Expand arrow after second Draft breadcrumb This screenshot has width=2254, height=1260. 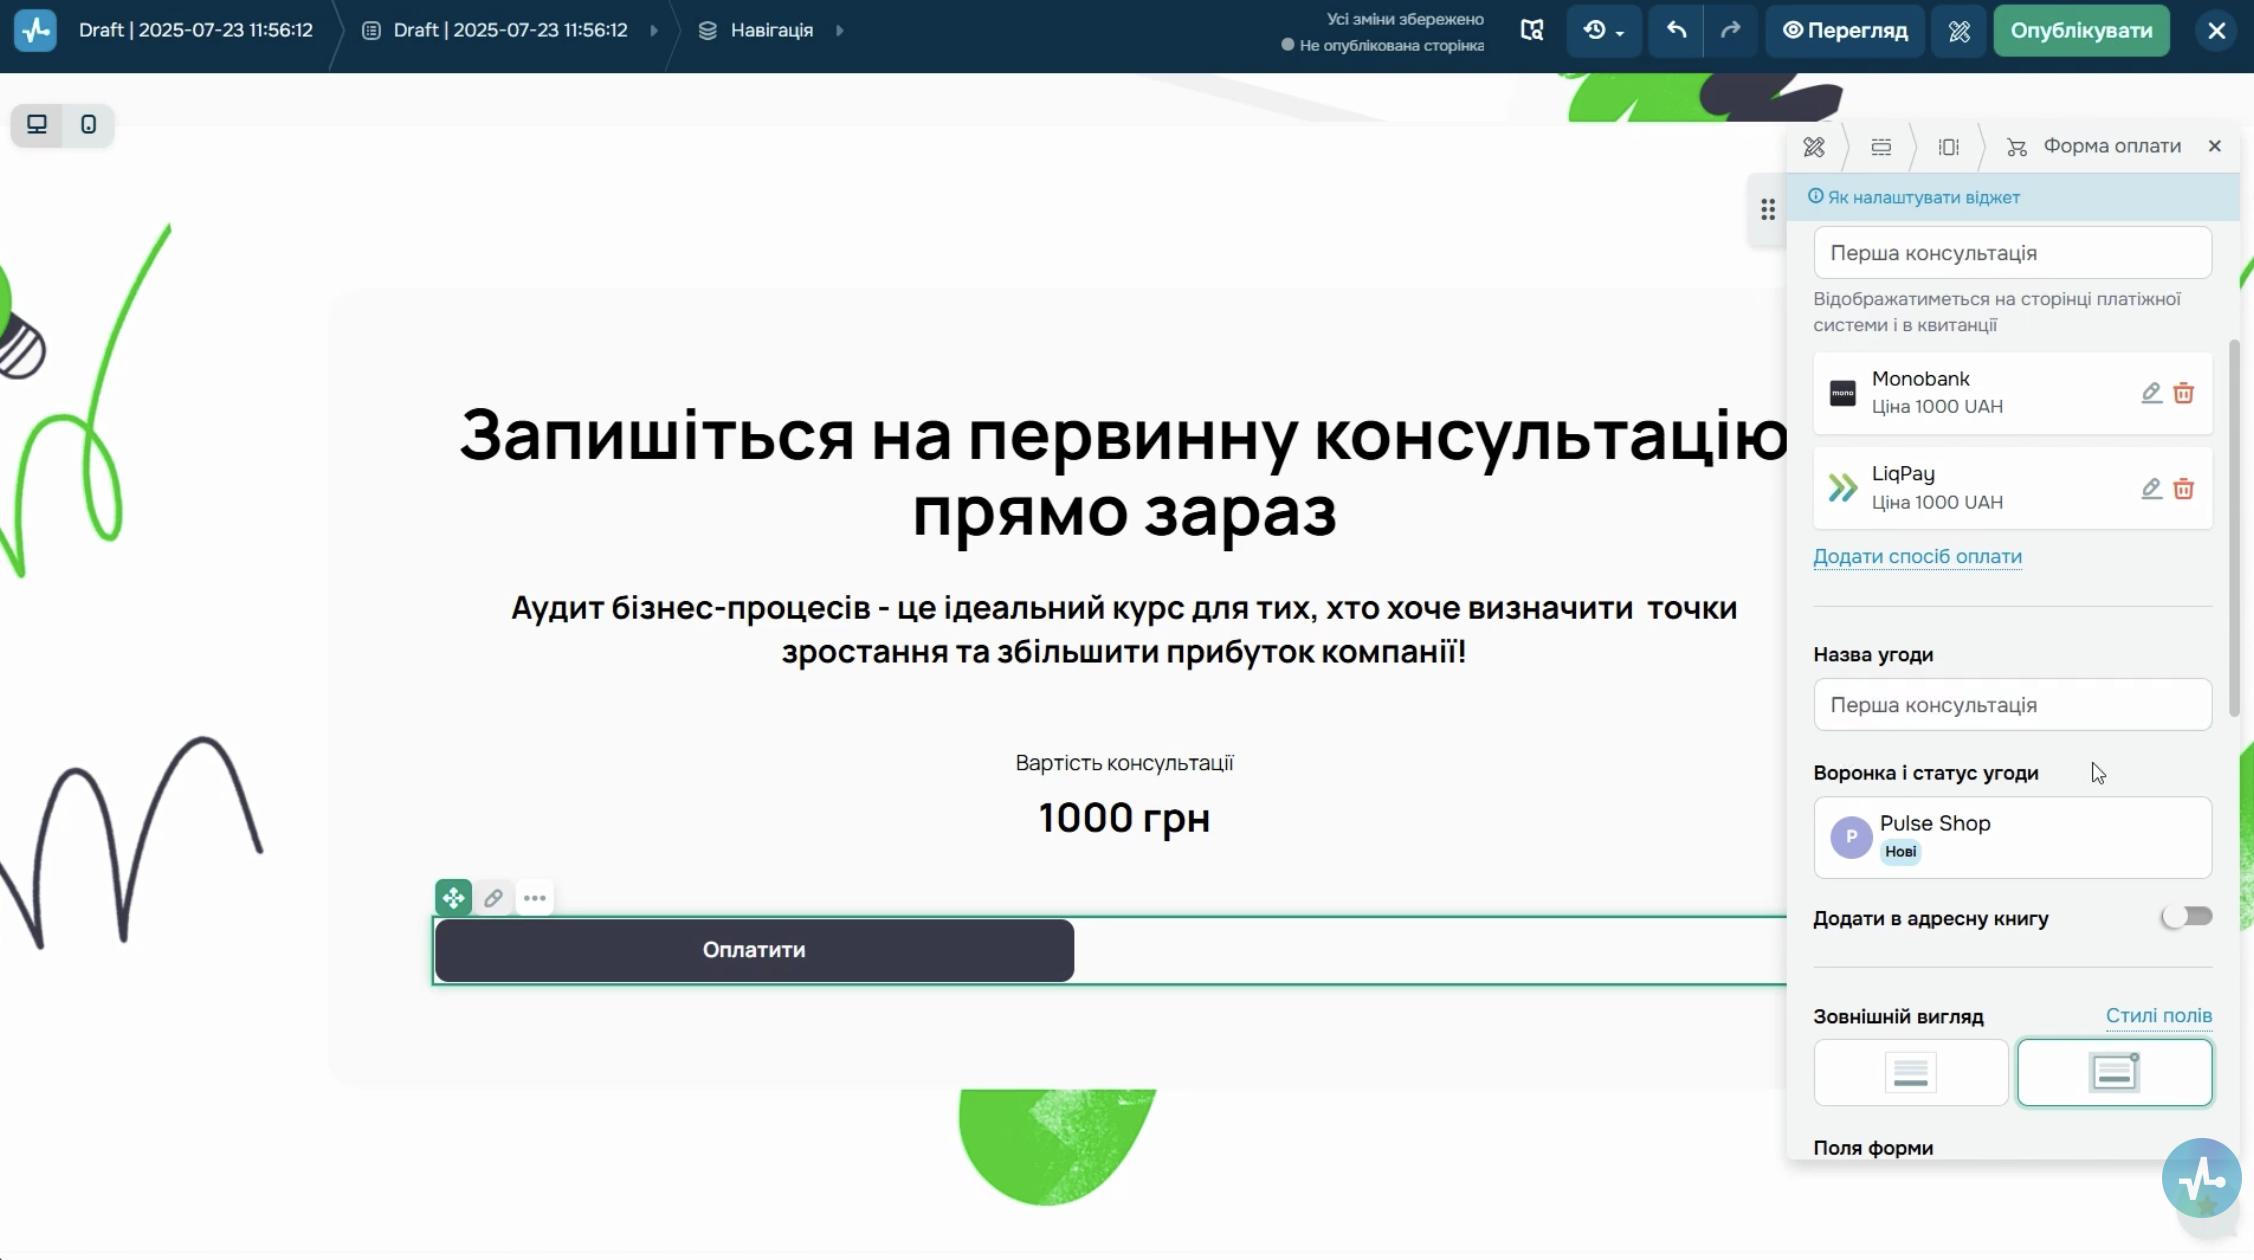tap(653, 30)
